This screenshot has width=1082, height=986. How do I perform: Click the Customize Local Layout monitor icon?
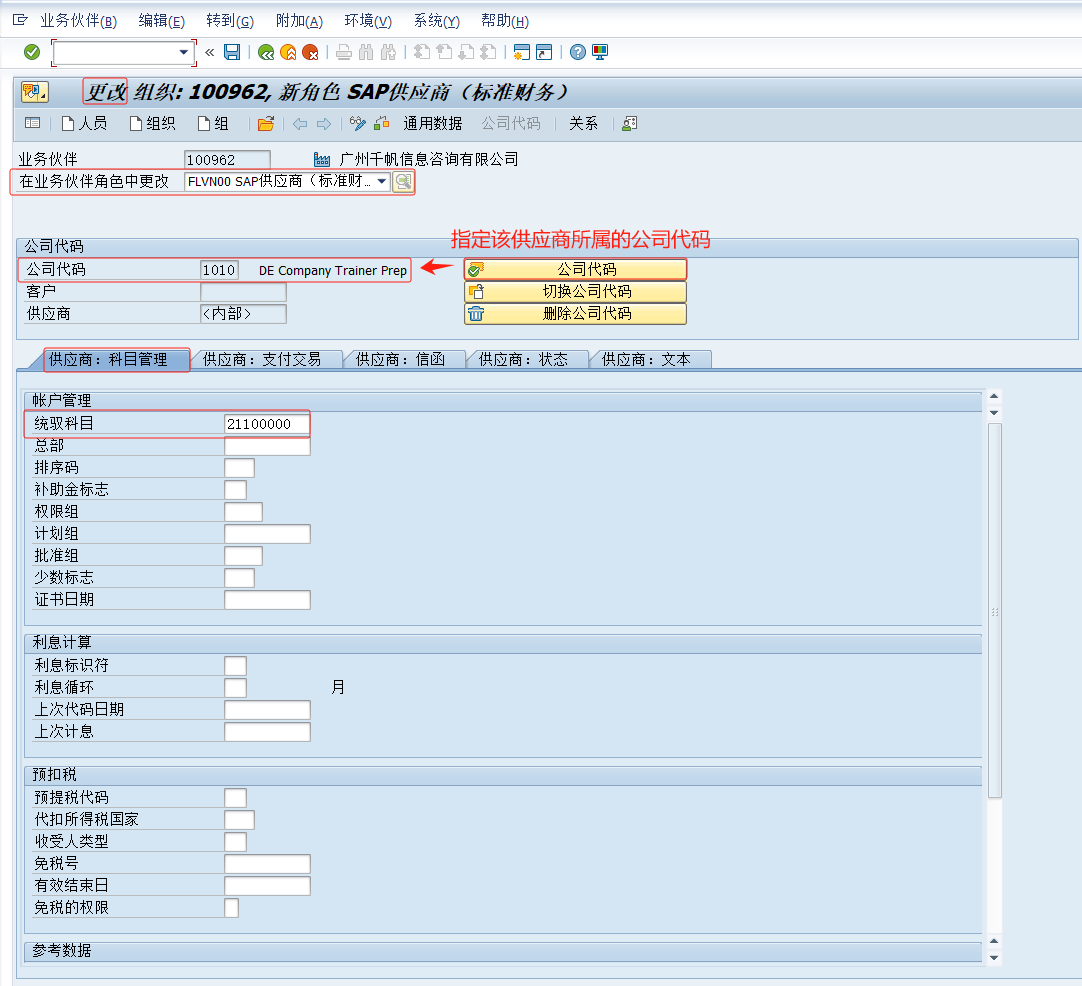(x=600, y=52)
